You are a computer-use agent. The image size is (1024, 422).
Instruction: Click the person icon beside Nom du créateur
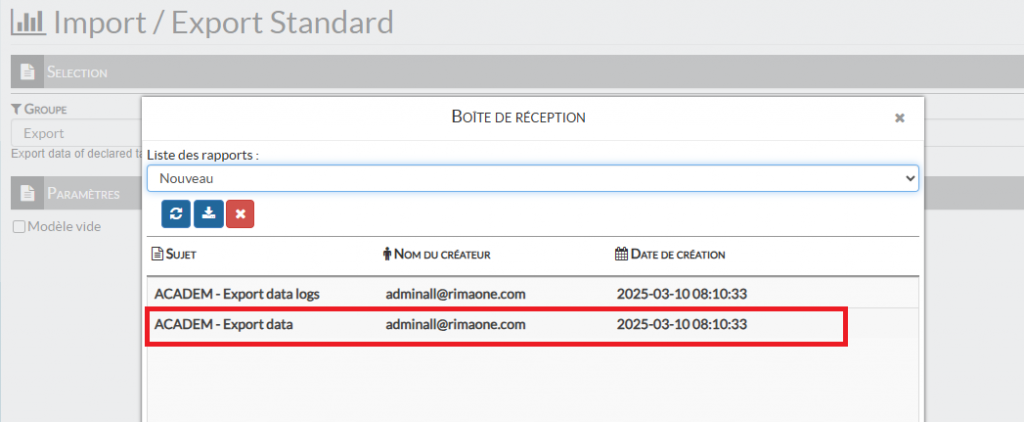tap(387, 254)
